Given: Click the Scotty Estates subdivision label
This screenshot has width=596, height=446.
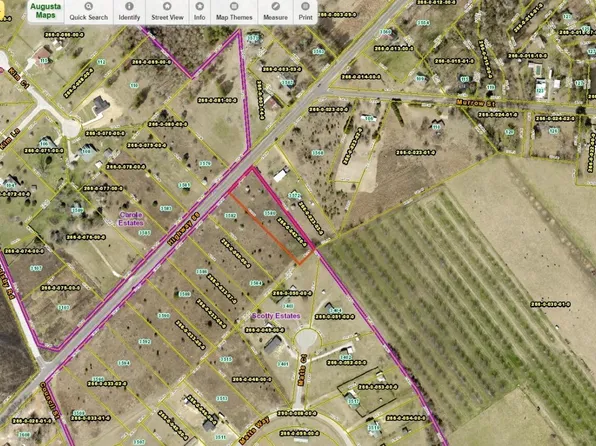Looking at the screenshot, I should (276, 316).
